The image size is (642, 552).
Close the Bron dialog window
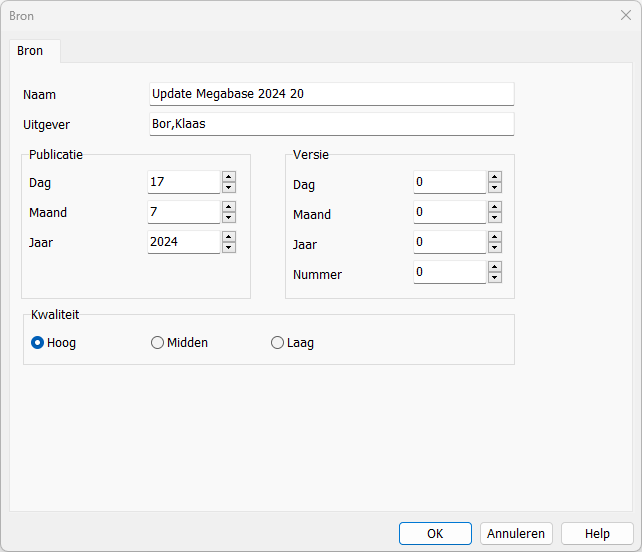tap(625, 16)
